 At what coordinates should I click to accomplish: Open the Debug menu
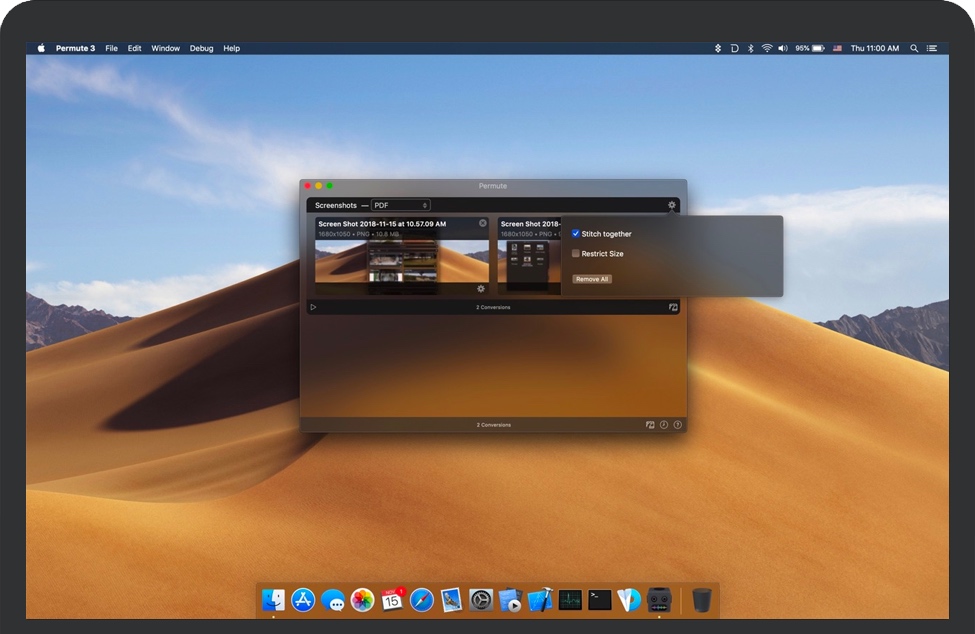point(201,48)
